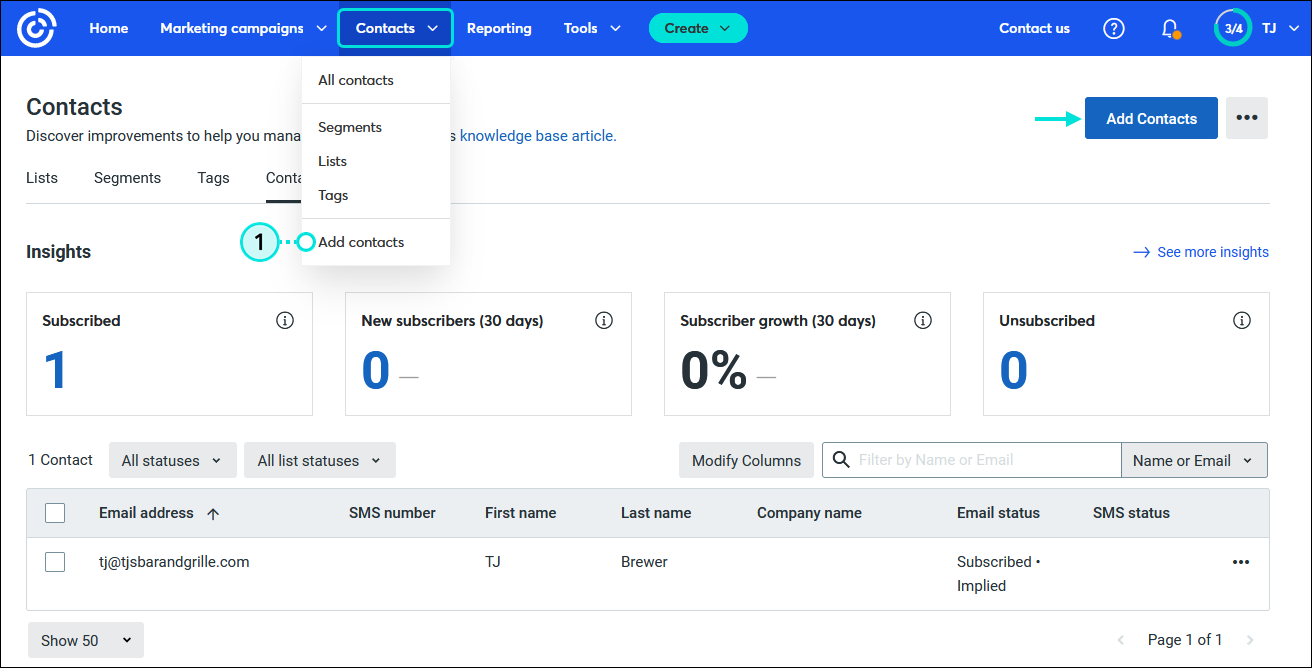The width and height of the screenshot is (1312, 668).
Task: Click the Brewer last name cell
Action: (x=644, y=562)
